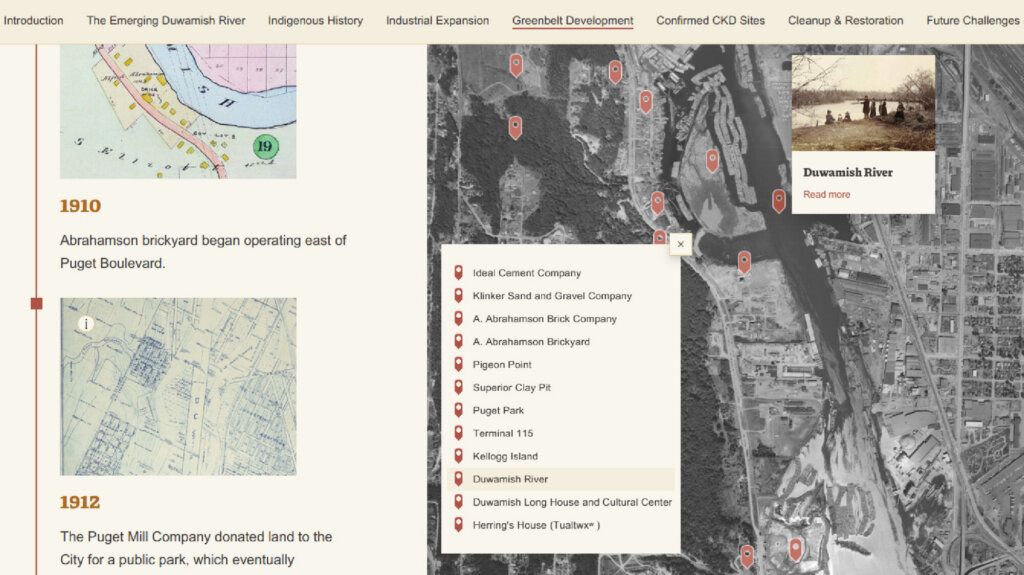This screenshot has width=1024, height=575.
Task: Click pin icon beside Puget Park
Action: coord(458,410)
